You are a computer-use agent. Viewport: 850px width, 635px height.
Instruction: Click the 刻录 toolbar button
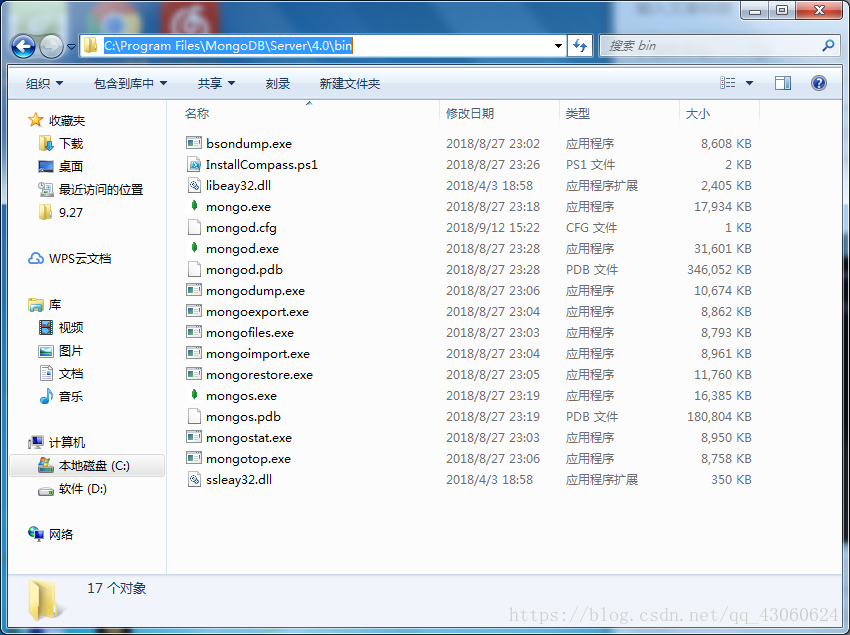(x=278, y=84)
